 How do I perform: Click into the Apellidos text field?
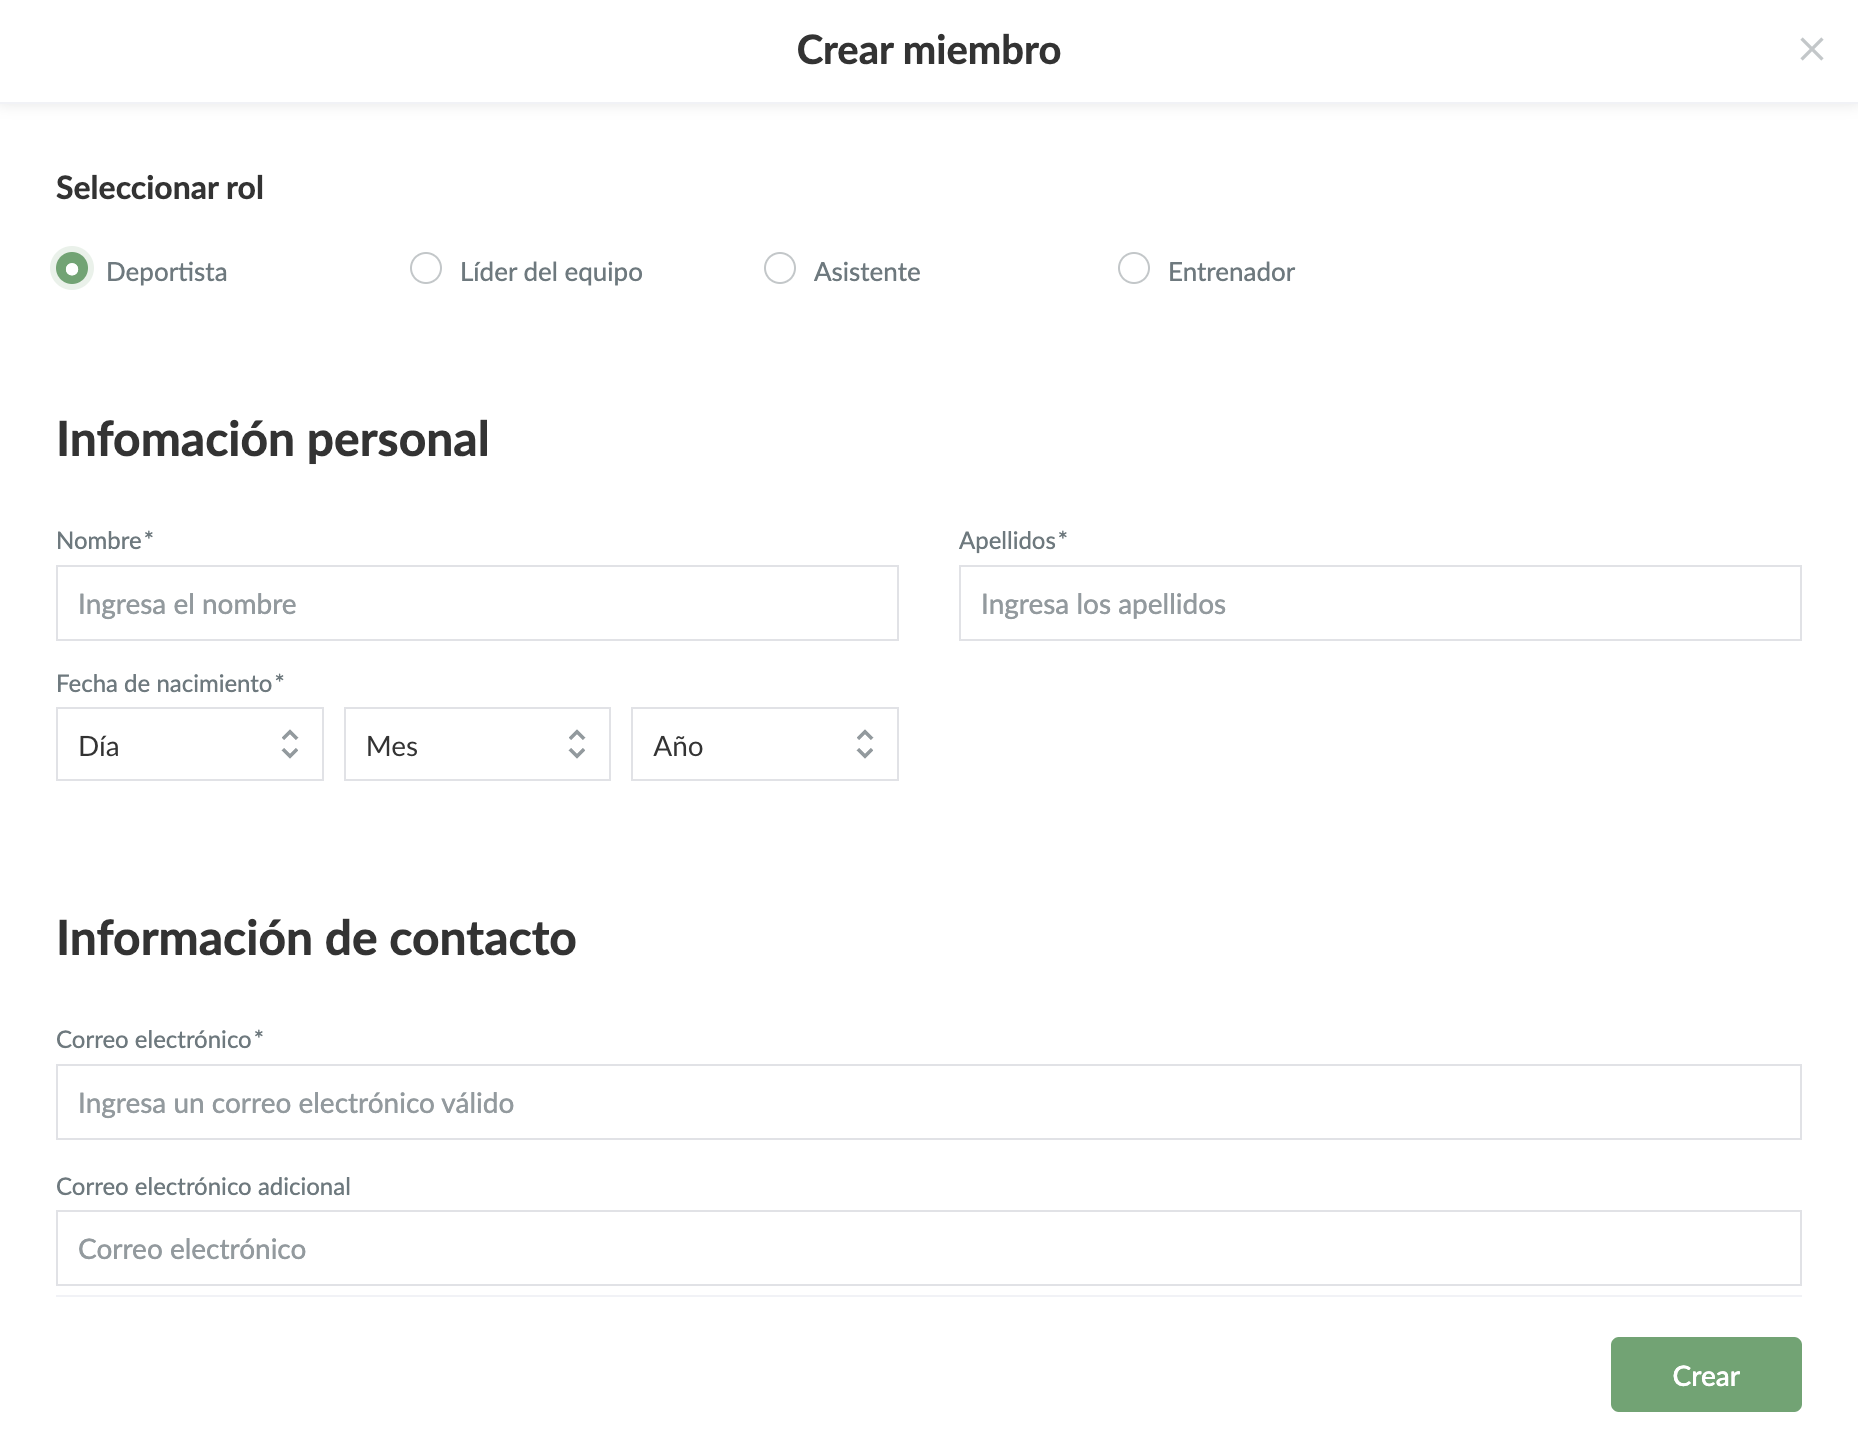[x=1380, y=604]
